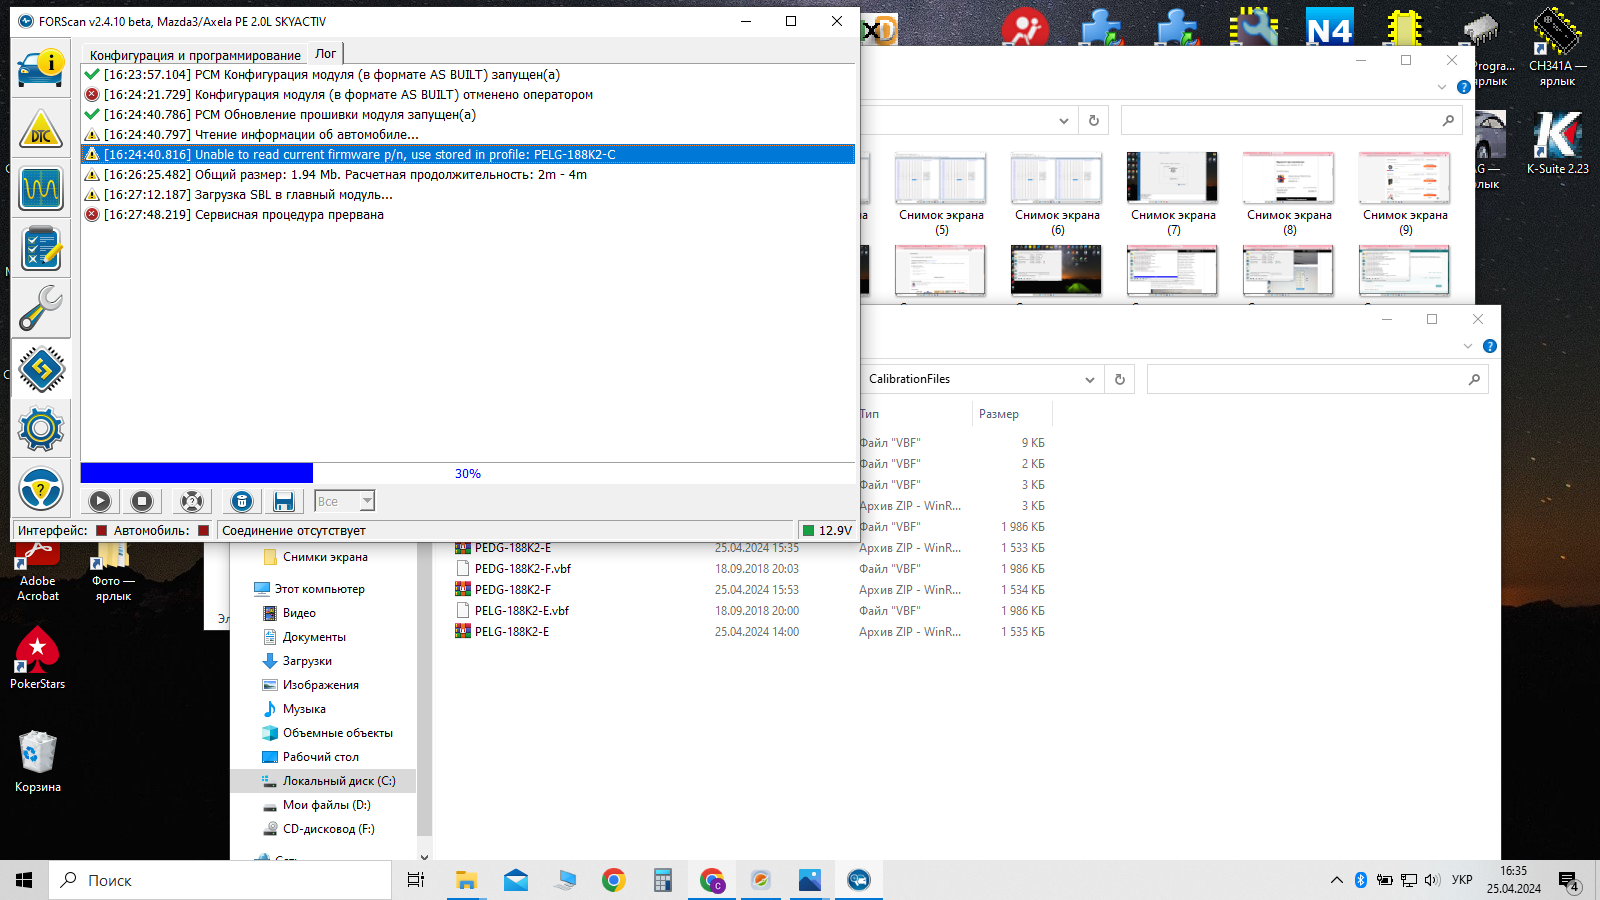Select the 'Лог' tab
This screenshot has height=900, width=1600.
pyautogui.click(x=325, y=54)
